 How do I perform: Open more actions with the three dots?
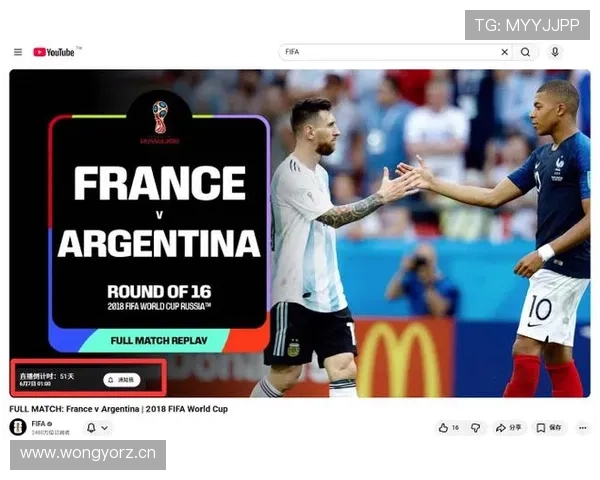coord(582,428)
